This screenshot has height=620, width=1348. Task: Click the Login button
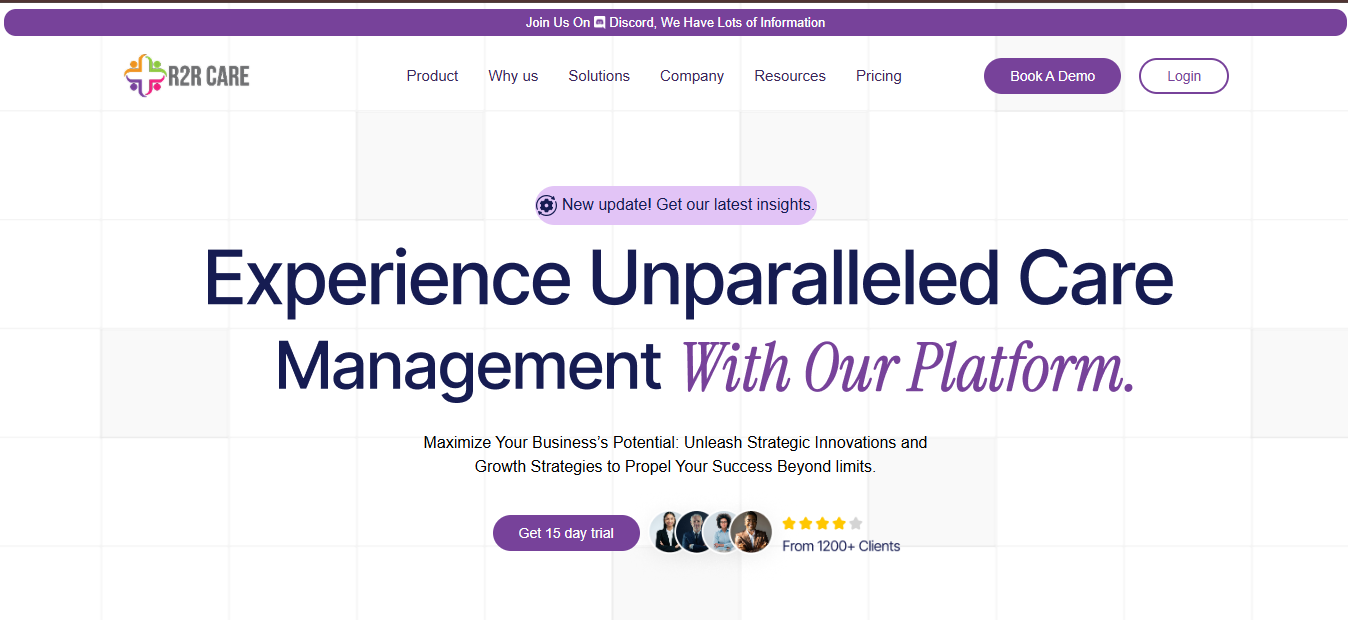(x=1183, y=76)
